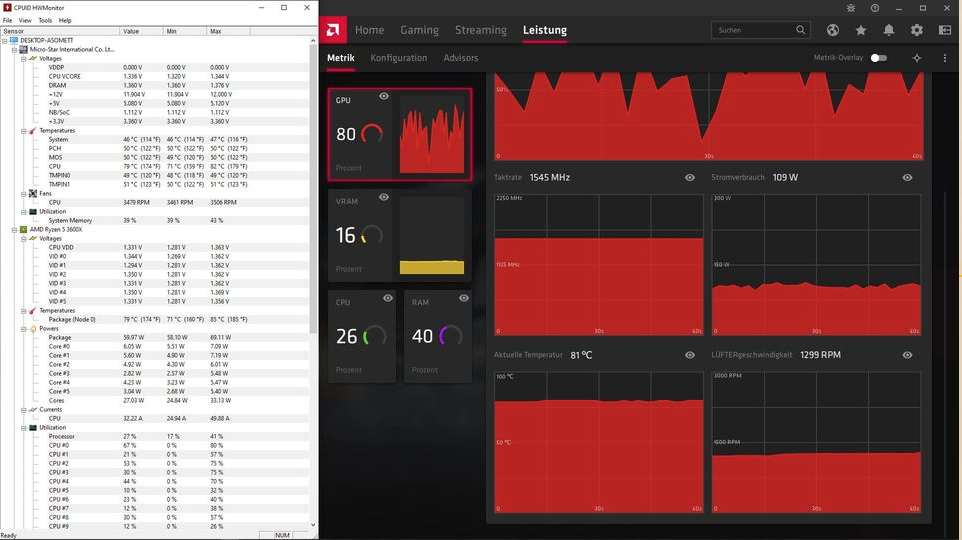Click the metric tracking crosshair icon

[917, 58]
